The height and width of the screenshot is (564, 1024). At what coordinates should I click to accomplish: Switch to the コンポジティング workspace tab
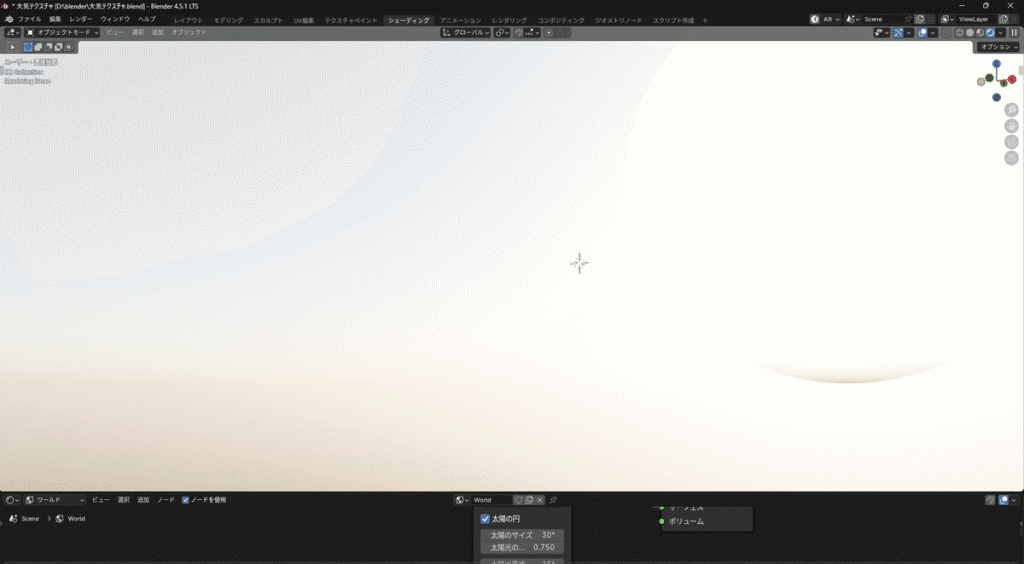(561, 20)
